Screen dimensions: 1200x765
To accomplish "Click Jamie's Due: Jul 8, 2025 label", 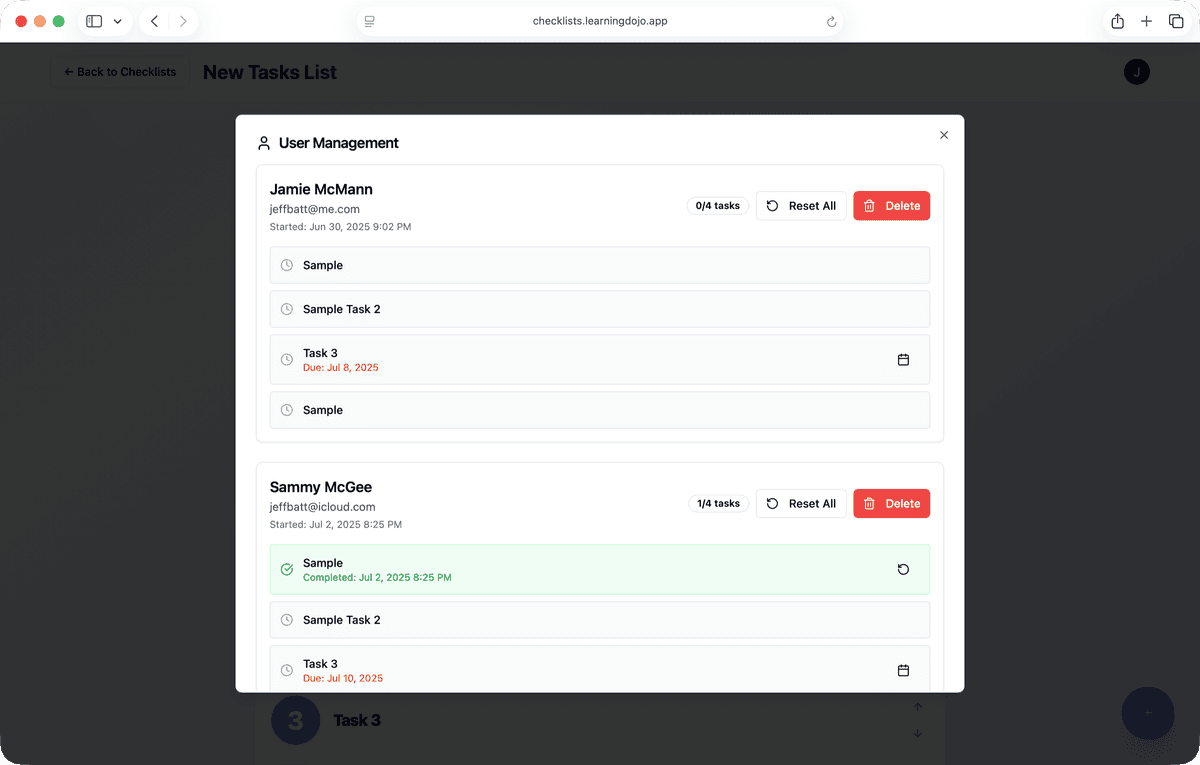I will point(341,368).
